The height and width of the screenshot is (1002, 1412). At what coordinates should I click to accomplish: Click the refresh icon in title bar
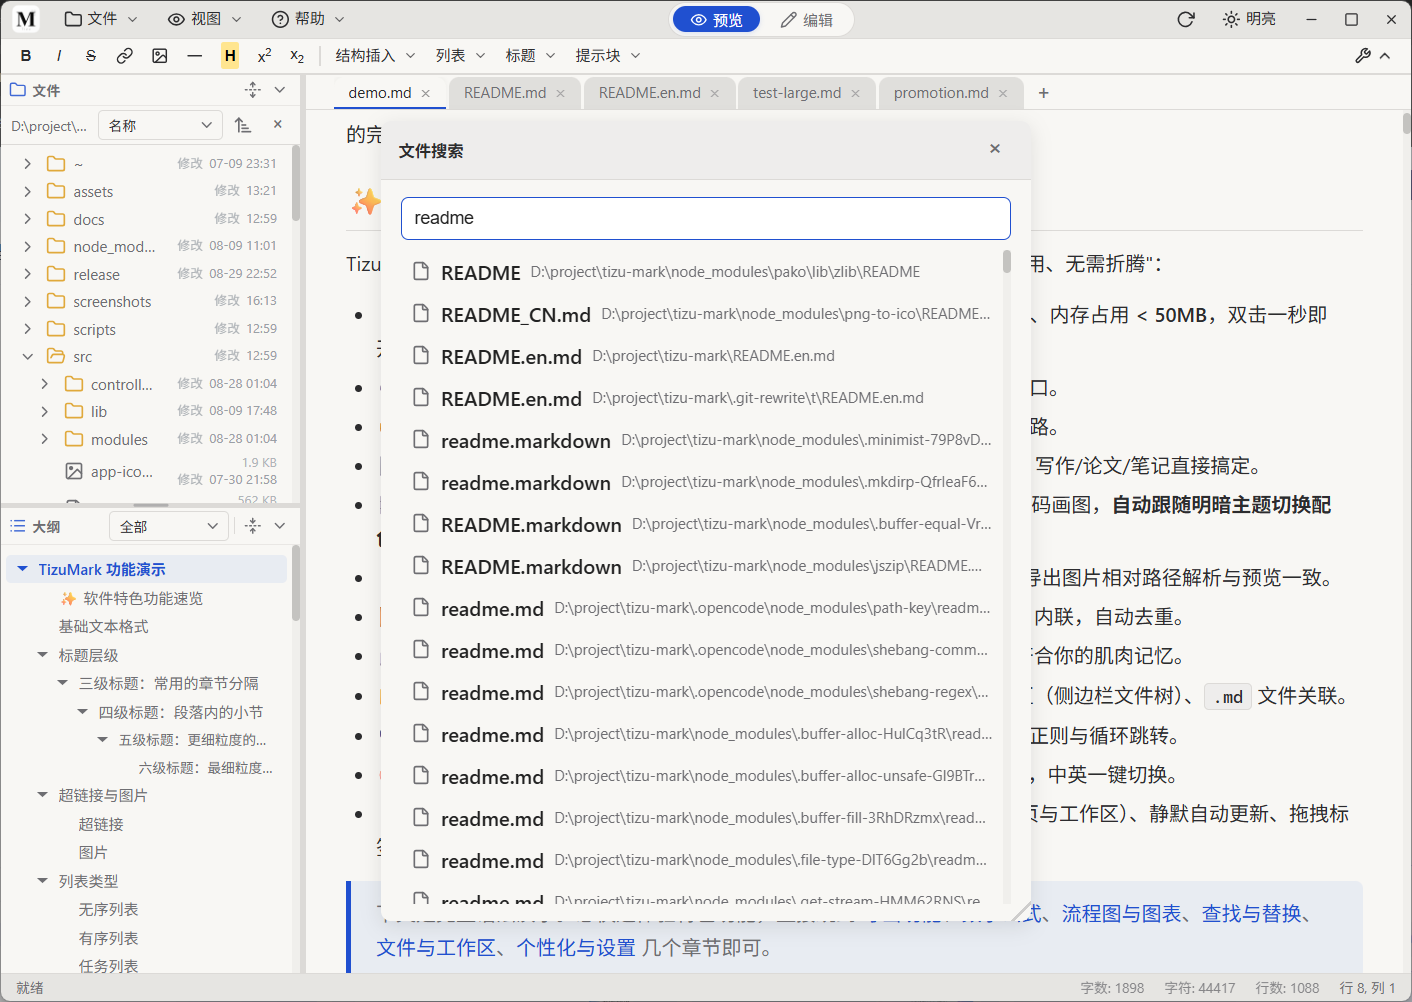[x=1186, y=19]
